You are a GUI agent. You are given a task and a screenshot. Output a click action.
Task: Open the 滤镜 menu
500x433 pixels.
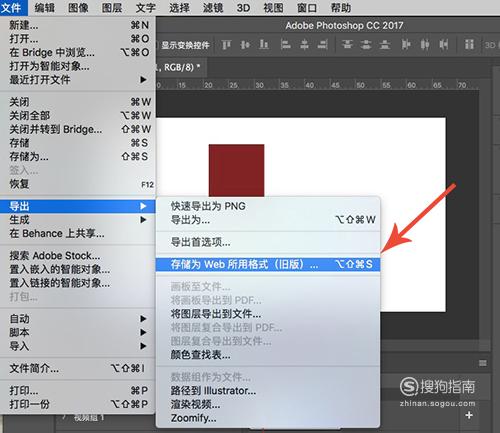[213, 8]
